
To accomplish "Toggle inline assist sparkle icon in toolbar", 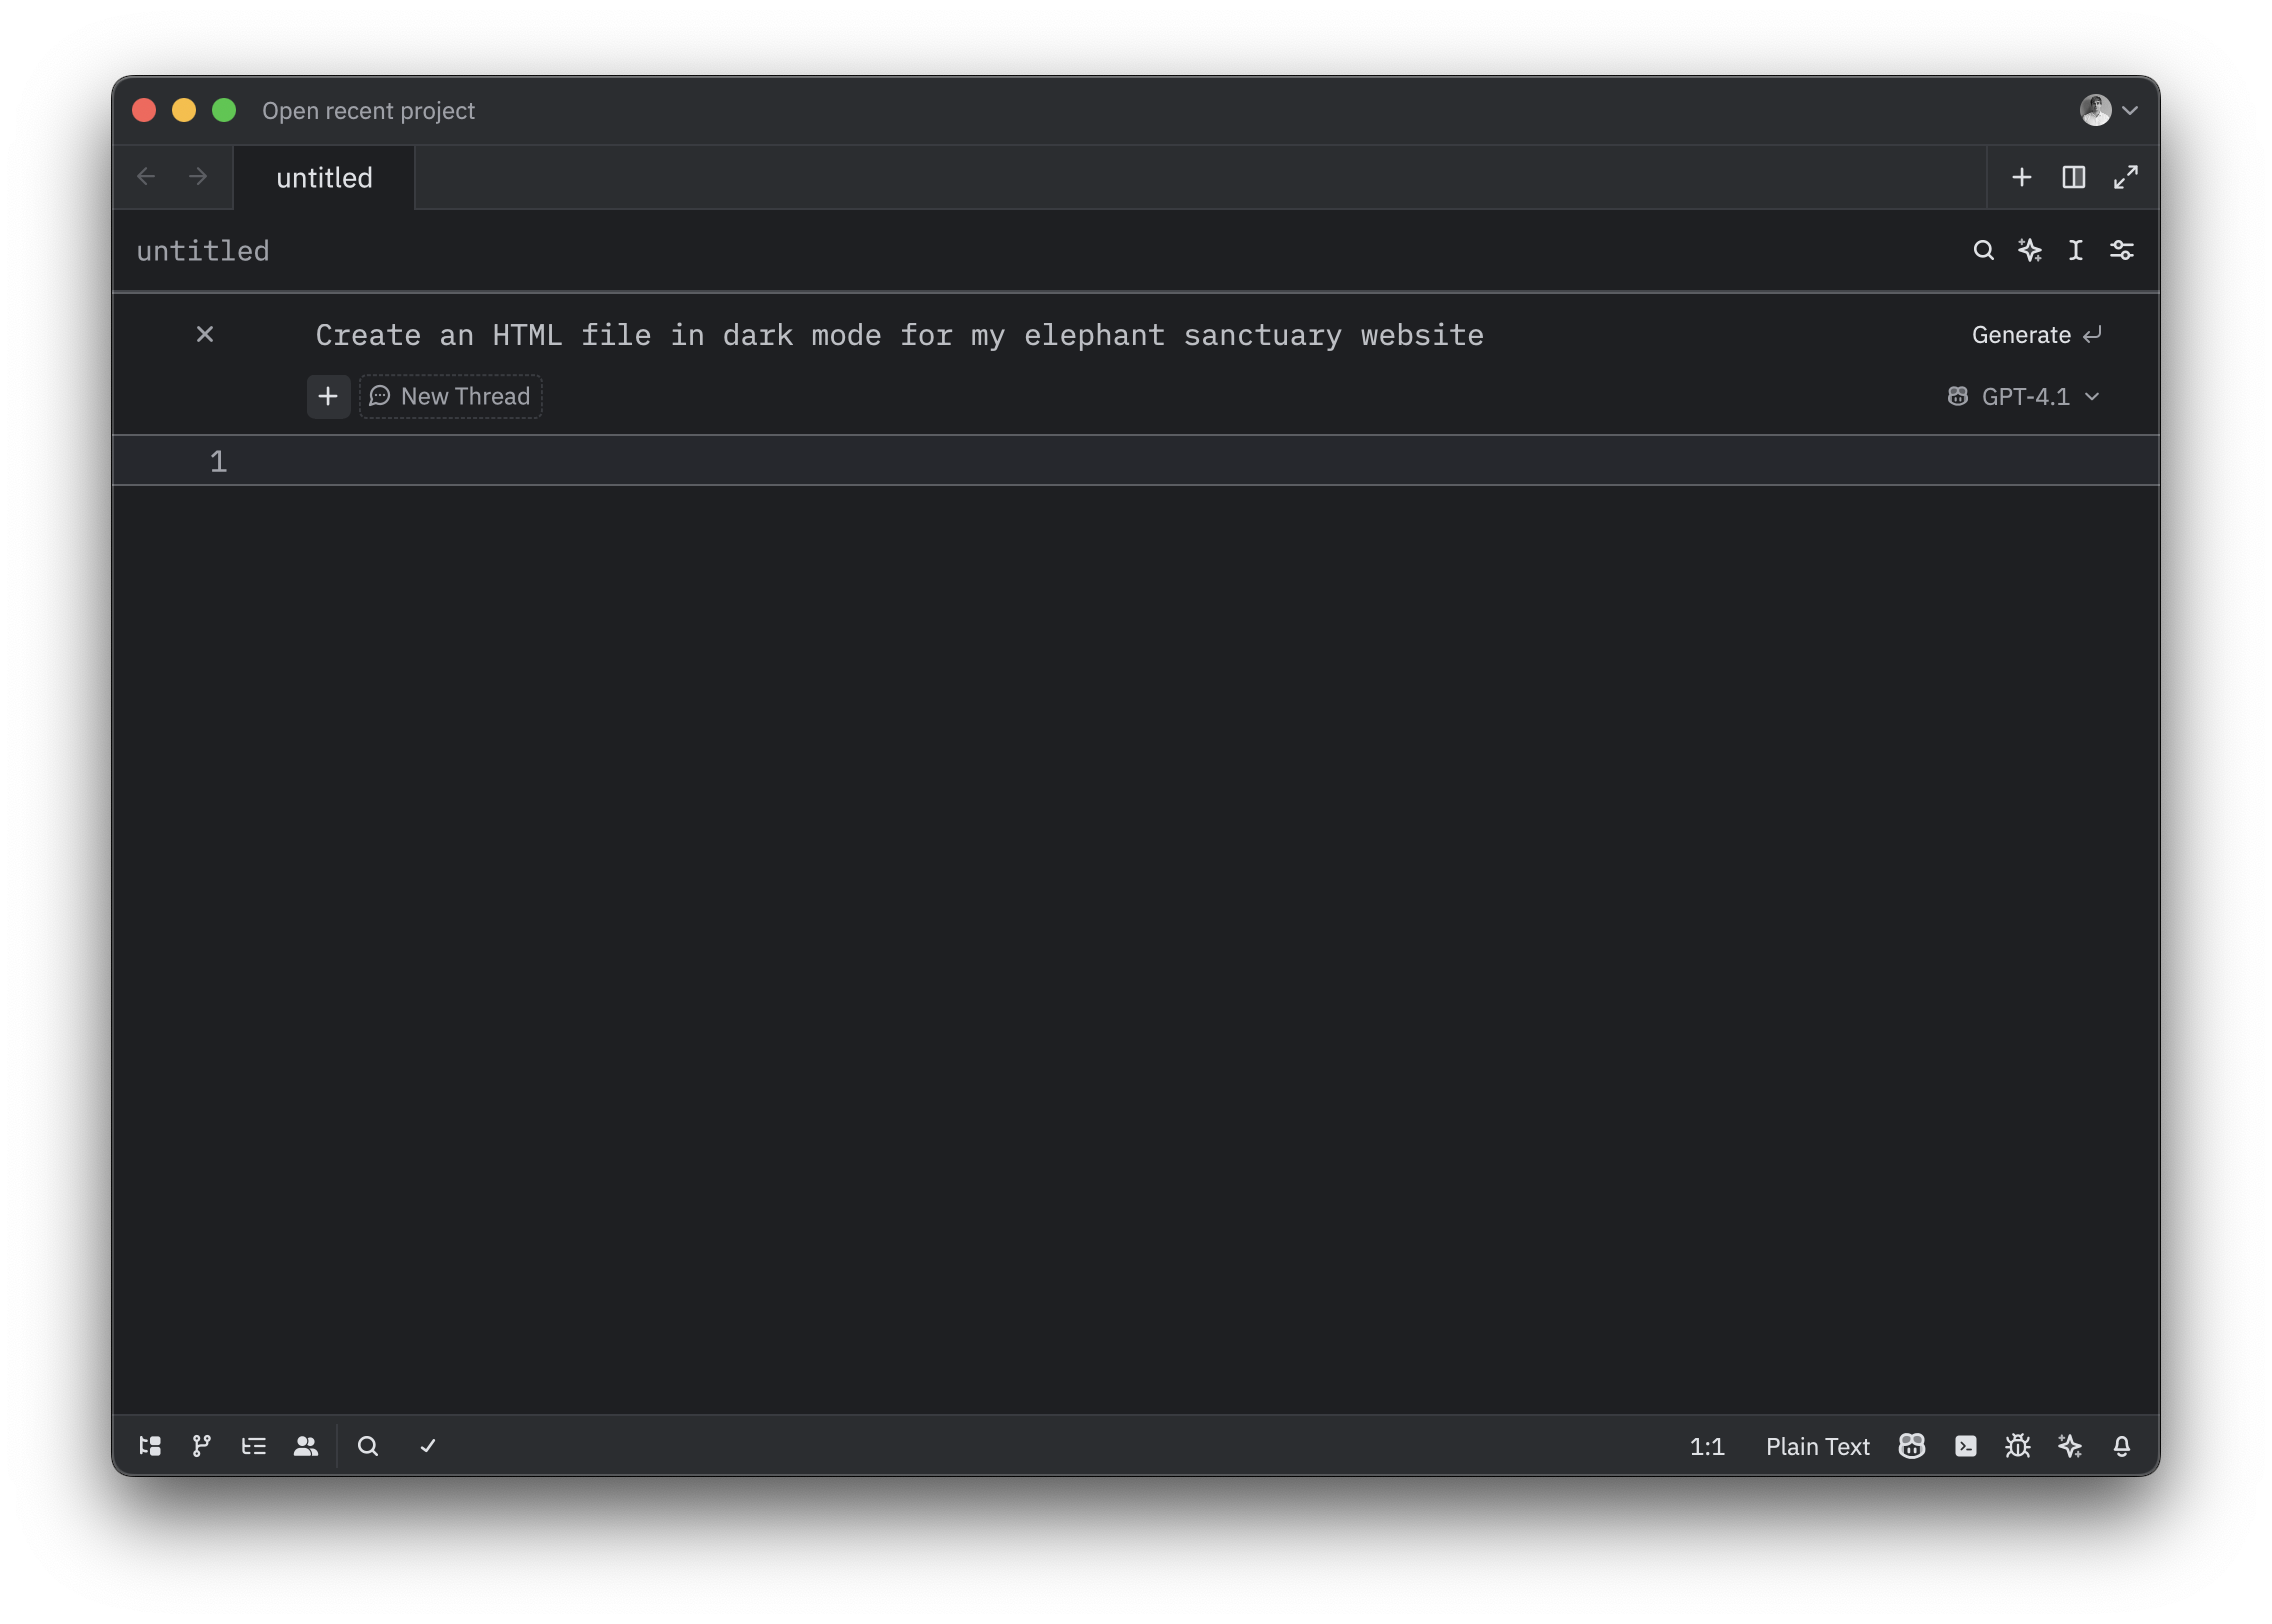I will click(2029, 250).
